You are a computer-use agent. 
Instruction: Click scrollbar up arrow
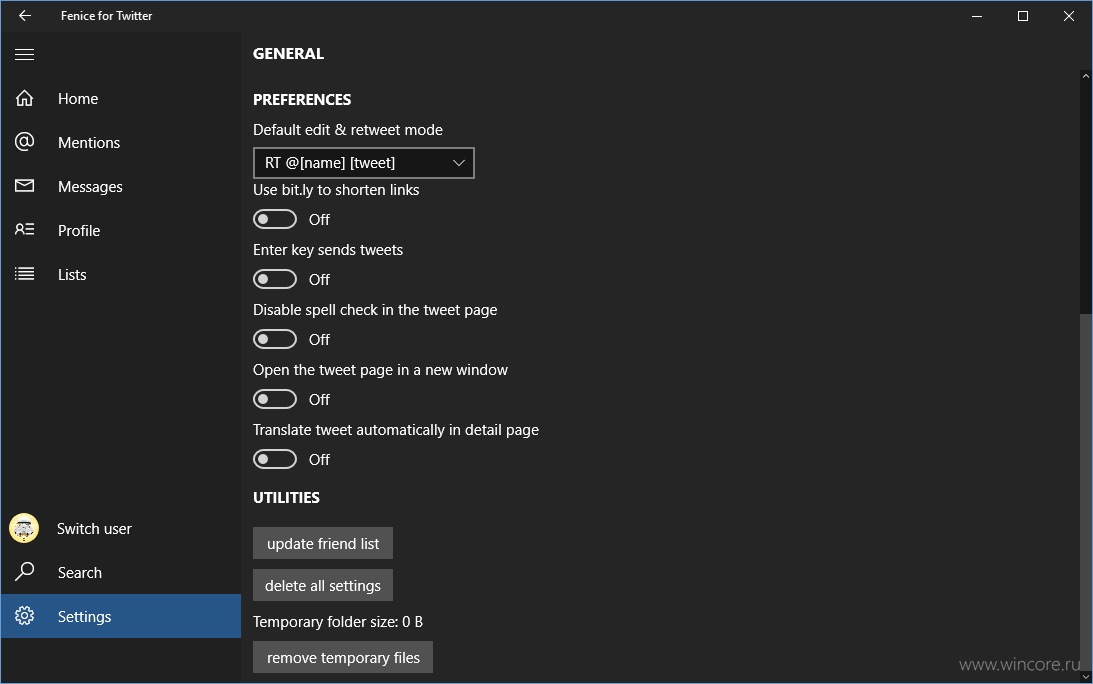pos(1086,75)
